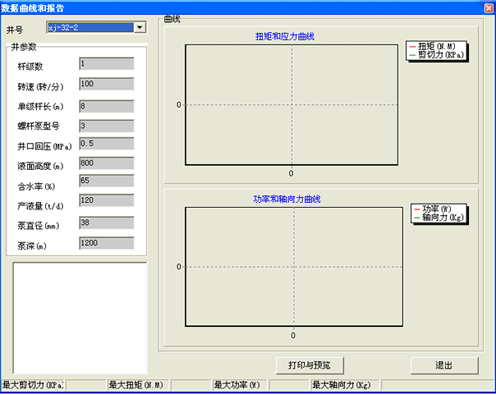The image size is (496, 395).
Task: Click the red 功率 (W) legend entry
Action: coord(432,209)
